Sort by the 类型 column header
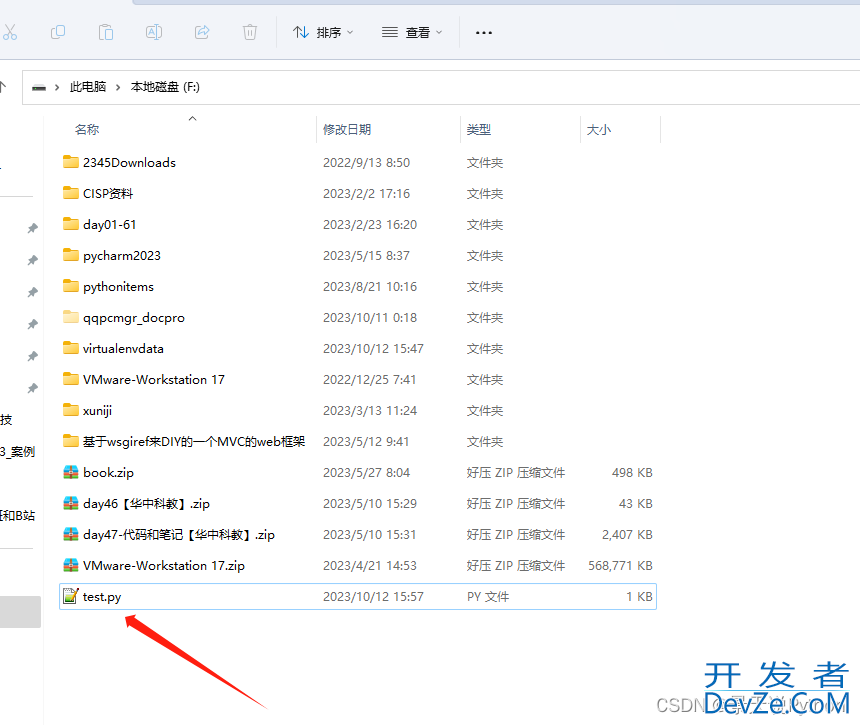The height and width of the screenshot is (725, 860). pos(479,129)
